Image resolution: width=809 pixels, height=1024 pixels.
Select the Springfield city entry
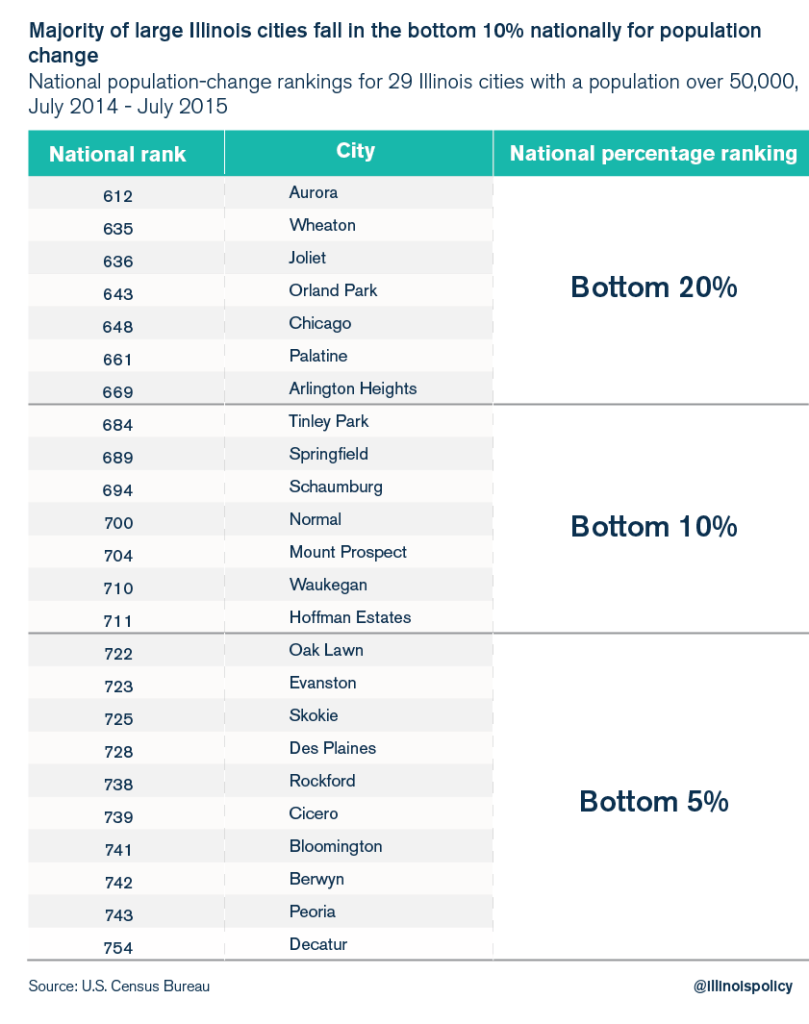tap(328, 454)
